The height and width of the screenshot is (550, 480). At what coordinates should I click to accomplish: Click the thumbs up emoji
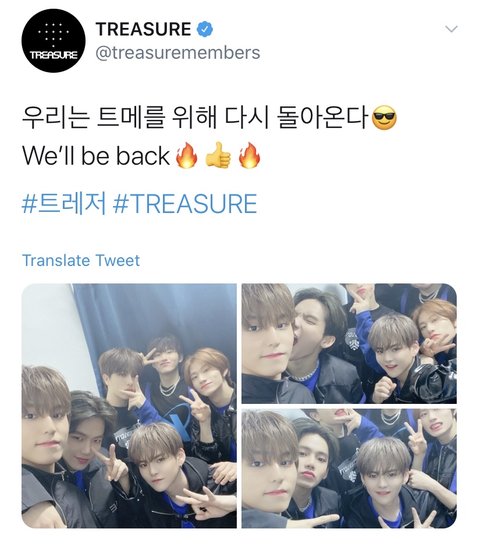click(x=218, y=155)
